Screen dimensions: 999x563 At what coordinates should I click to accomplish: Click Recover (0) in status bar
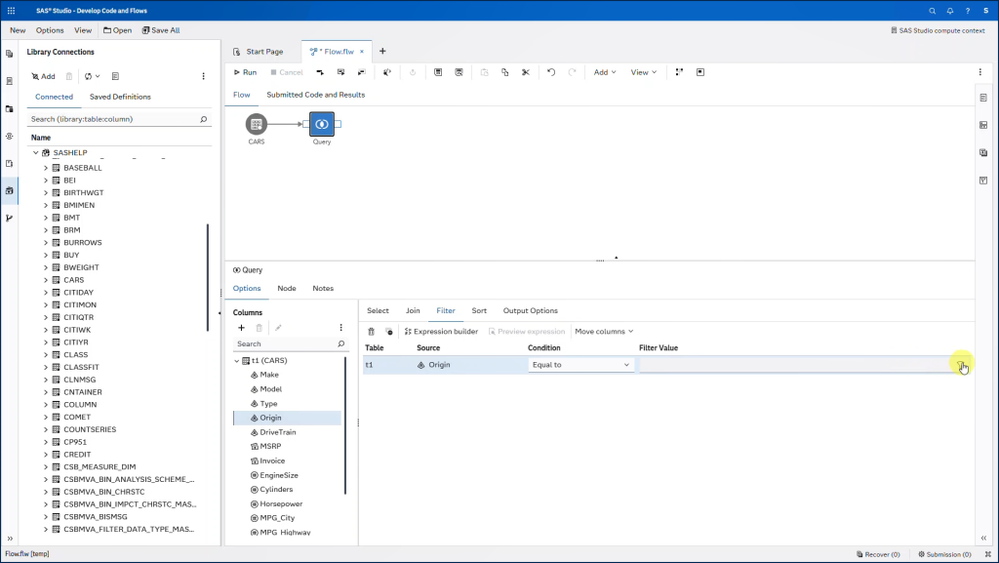(878, 554)
